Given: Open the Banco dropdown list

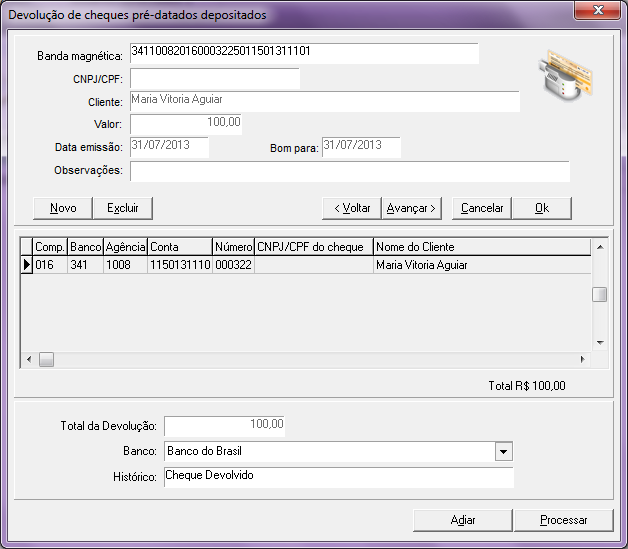Looking at the screenshot, I should pyautogui.click(x=502, y=452).
